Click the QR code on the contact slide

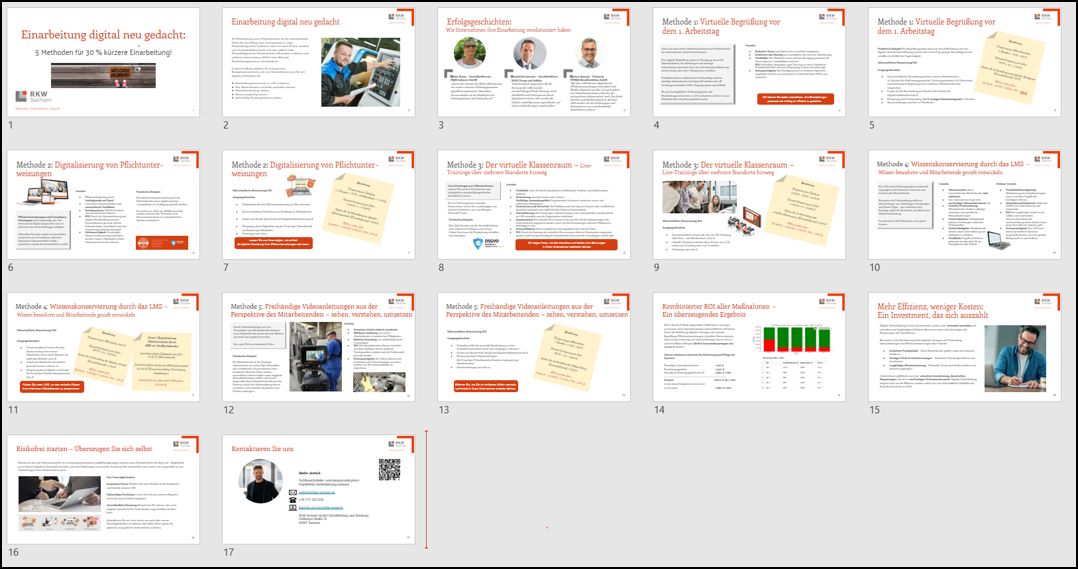[388, 468]
